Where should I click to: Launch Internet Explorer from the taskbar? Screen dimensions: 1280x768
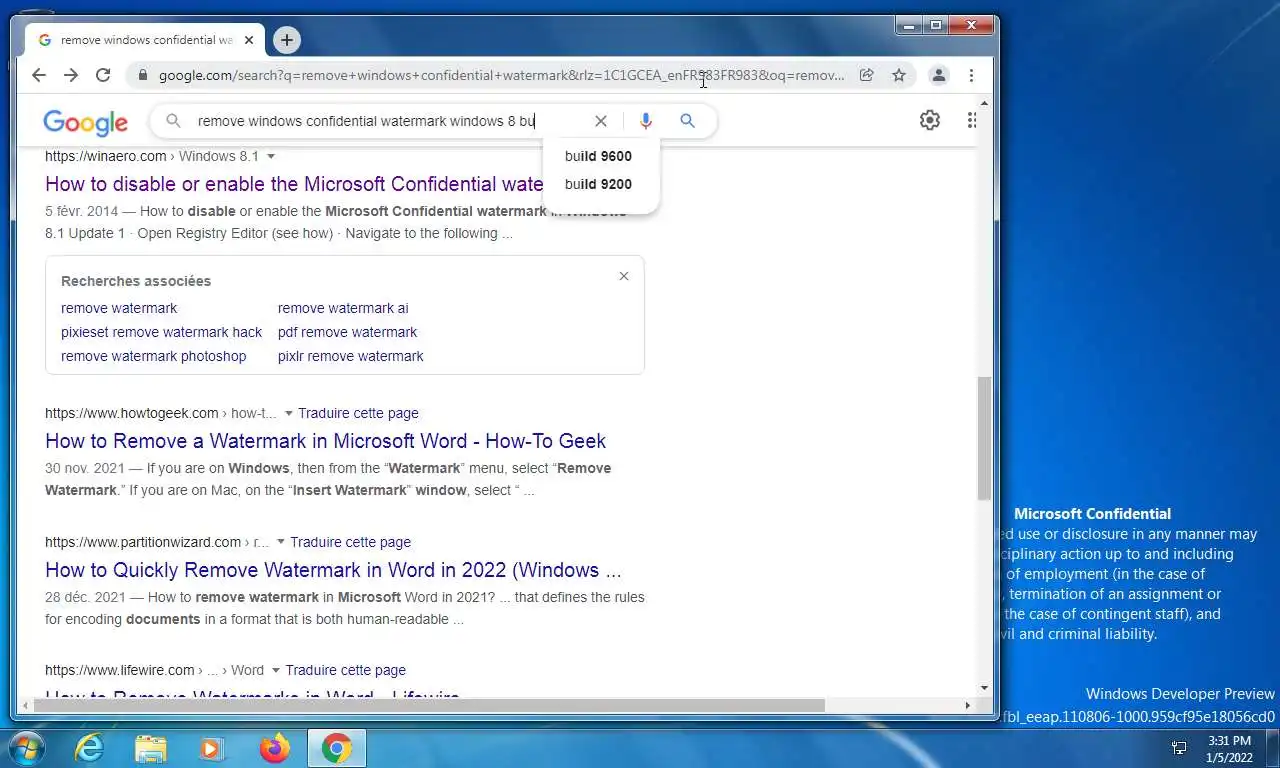coord(89,748)
